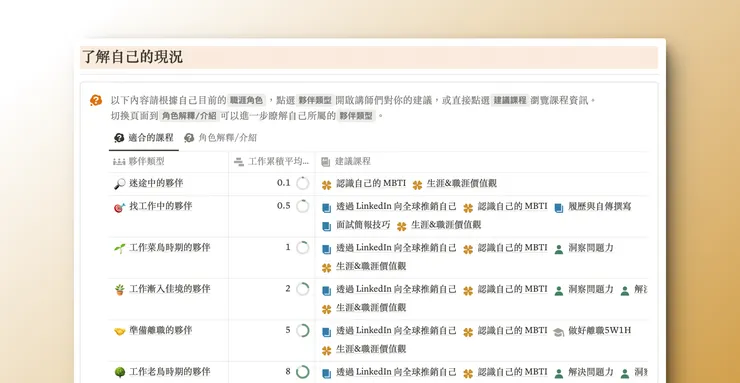Click the progress ring next to 0.5
This screenshot has width=740, height=383.
pyautogui.click(x=303, y=206)
